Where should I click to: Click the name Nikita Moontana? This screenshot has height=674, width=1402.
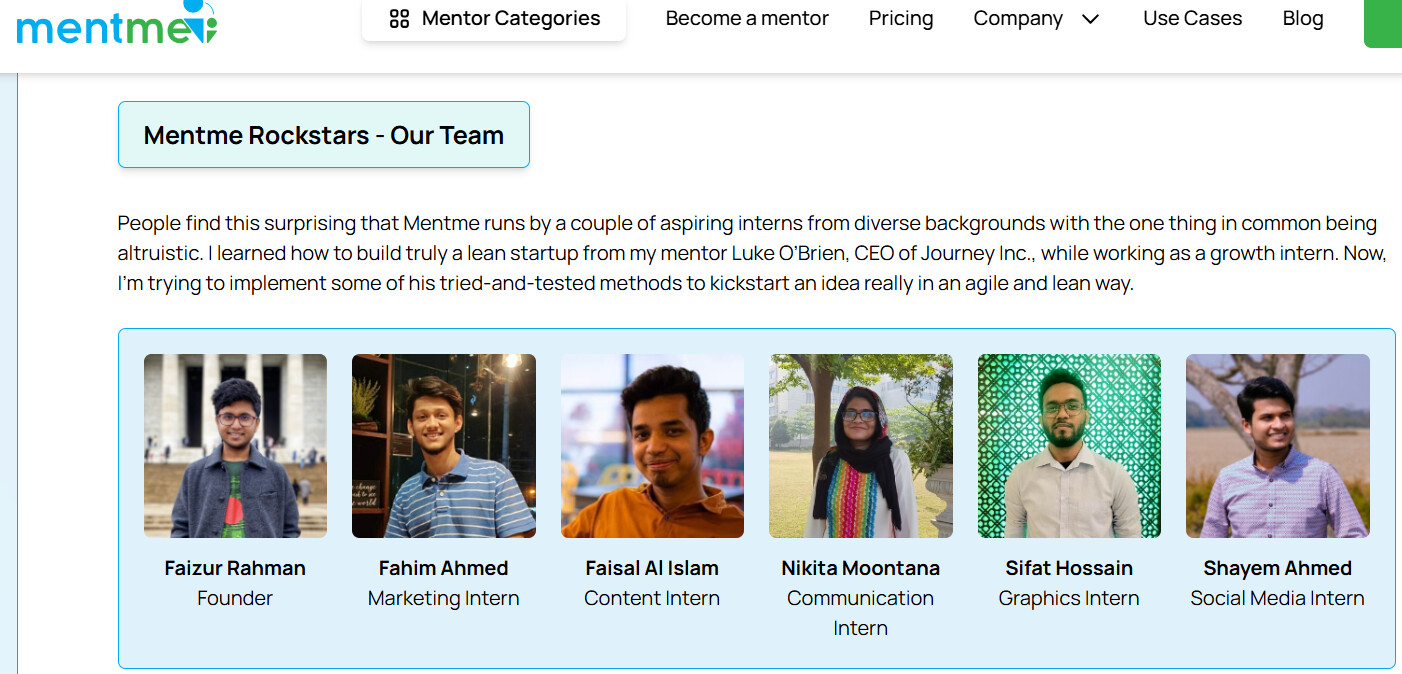861,568
